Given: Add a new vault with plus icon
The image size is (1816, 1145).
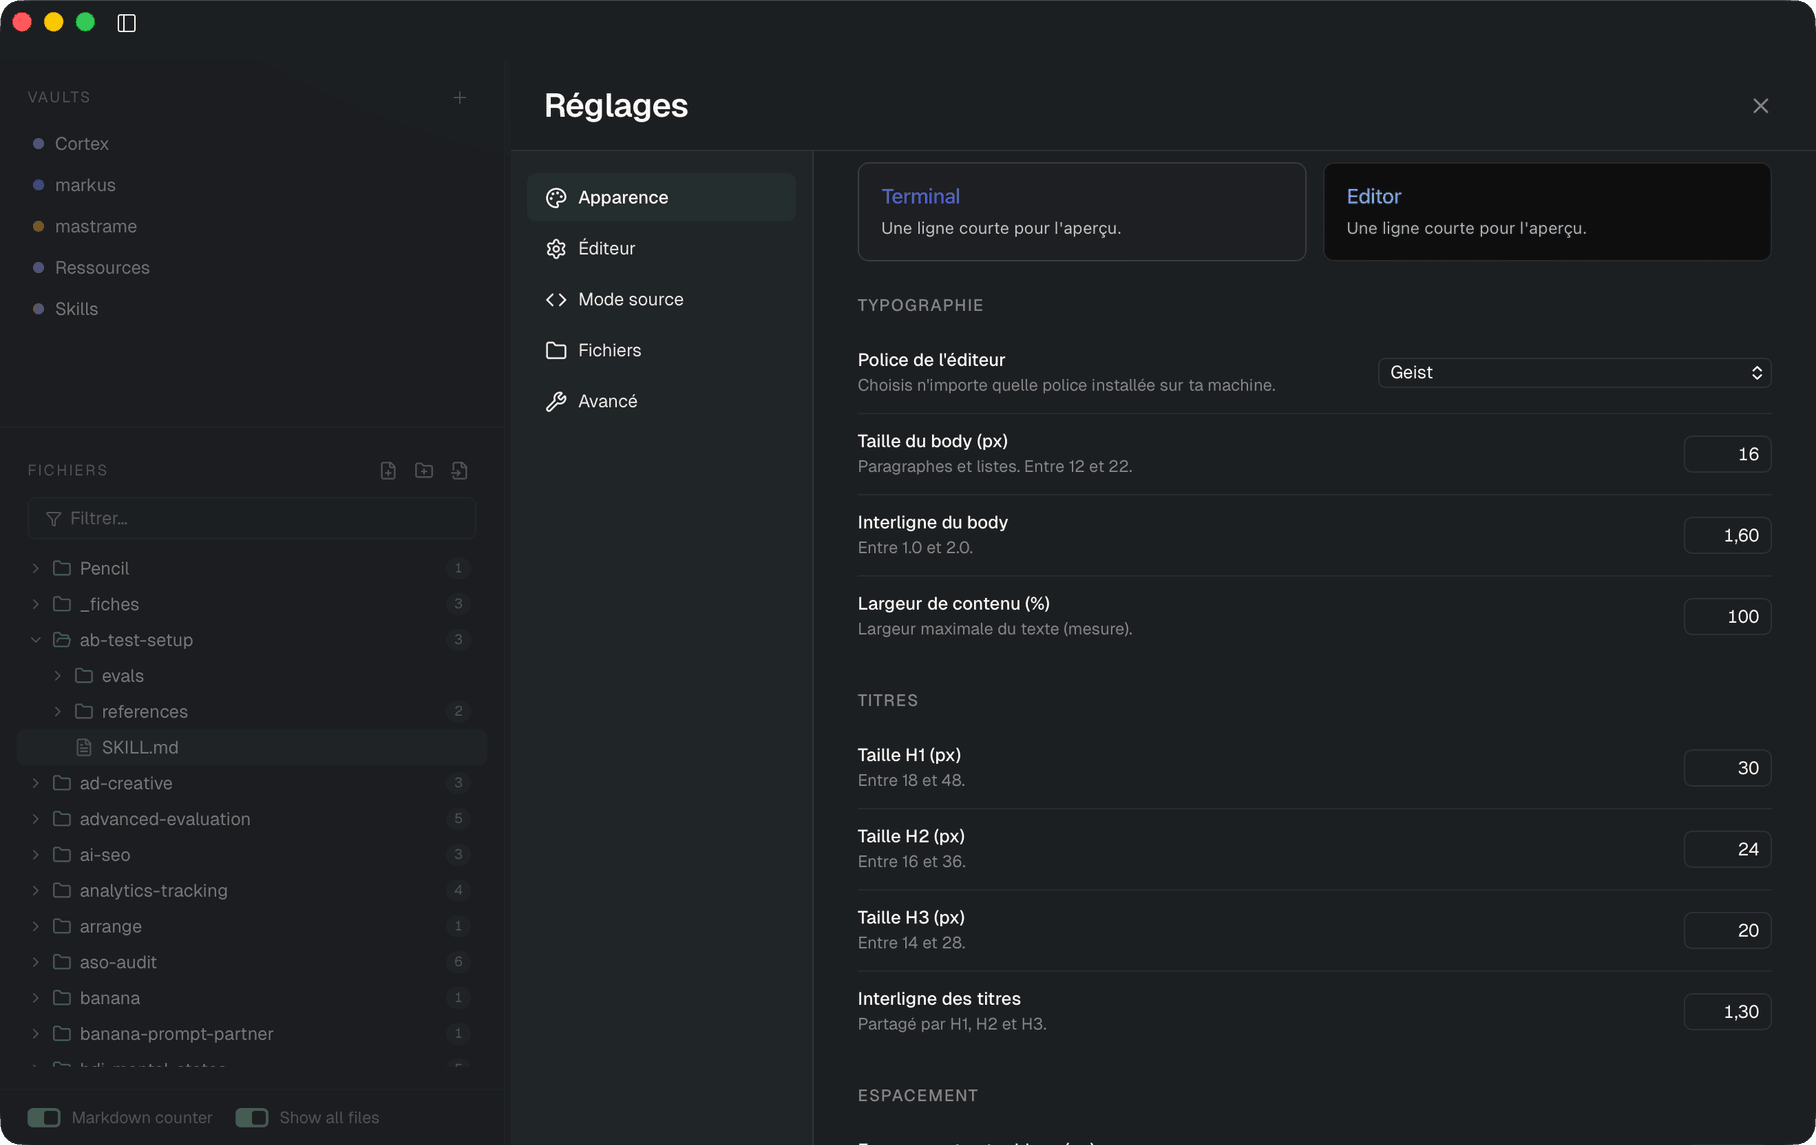Looking at the screenshot, I should pyautogui.click(x=460, y=97).
